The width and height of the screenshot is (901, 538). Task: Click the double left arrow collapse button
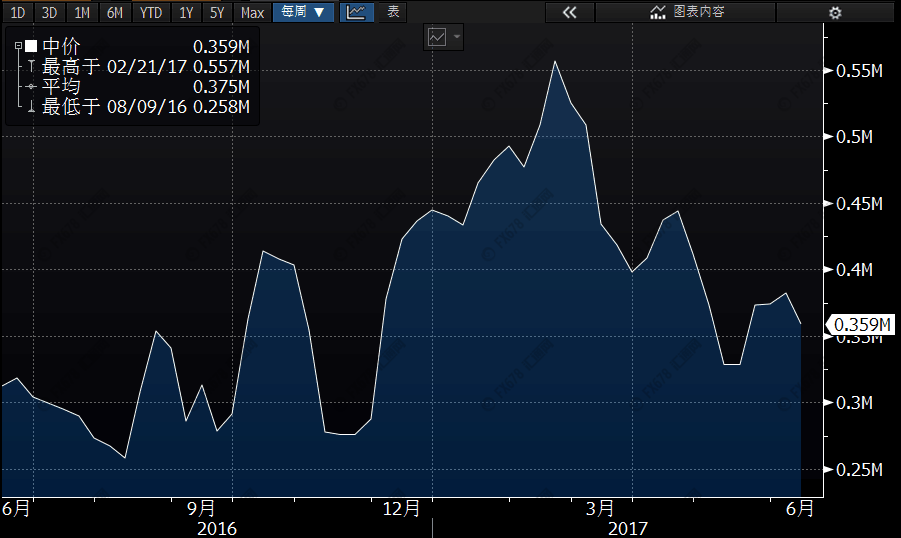tap(570, 12)
